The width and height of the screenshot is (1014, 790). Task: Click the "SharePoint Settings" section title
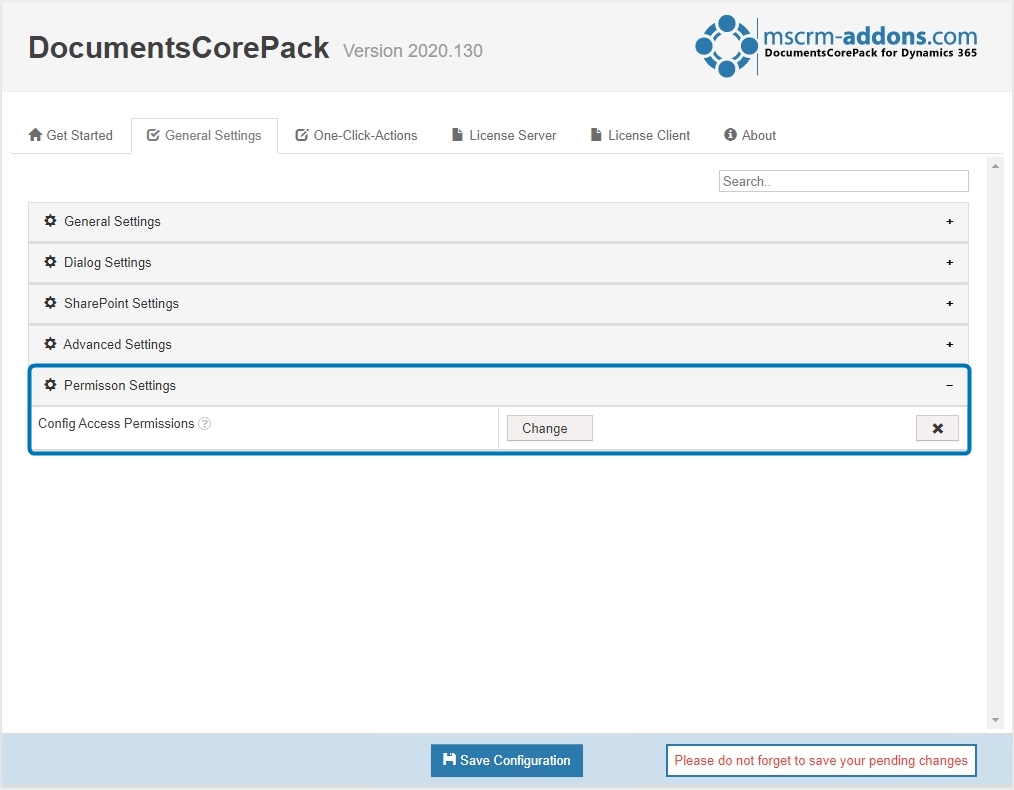pyautogui.click(x=122, y=303)
